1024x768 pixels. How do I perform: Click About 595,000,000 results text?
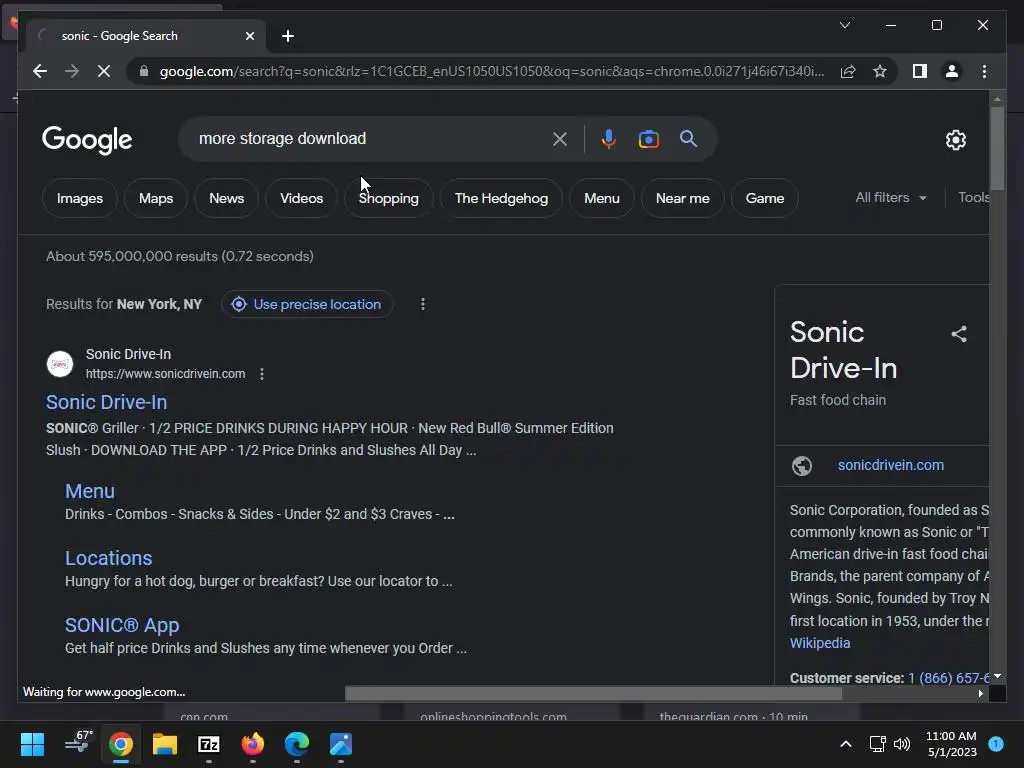click(180, 256)
